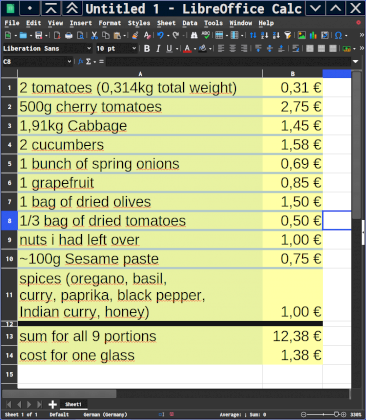The height and width of the screenshot is (420, 366).
Task: Click the Sort Descending icon
Action: (x=276, y=35)
